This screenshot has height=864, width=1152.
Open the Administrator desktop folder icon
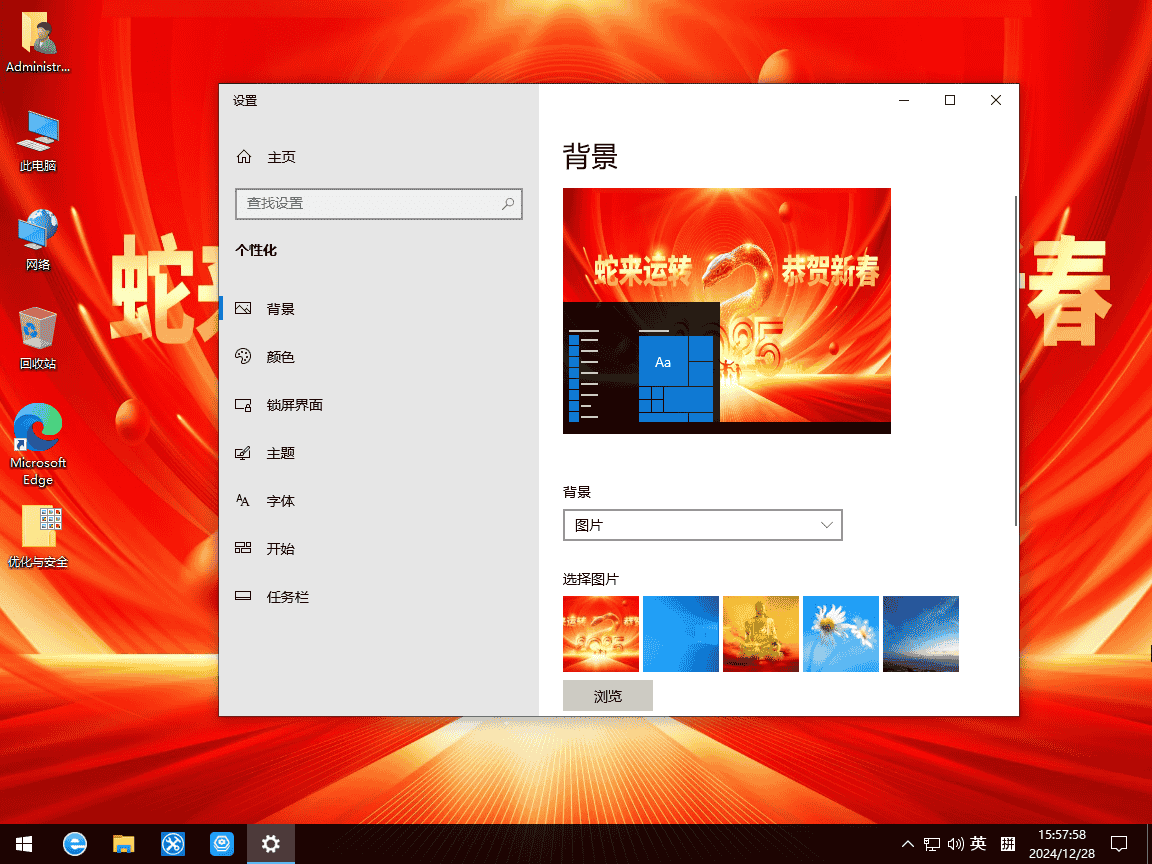37,42
